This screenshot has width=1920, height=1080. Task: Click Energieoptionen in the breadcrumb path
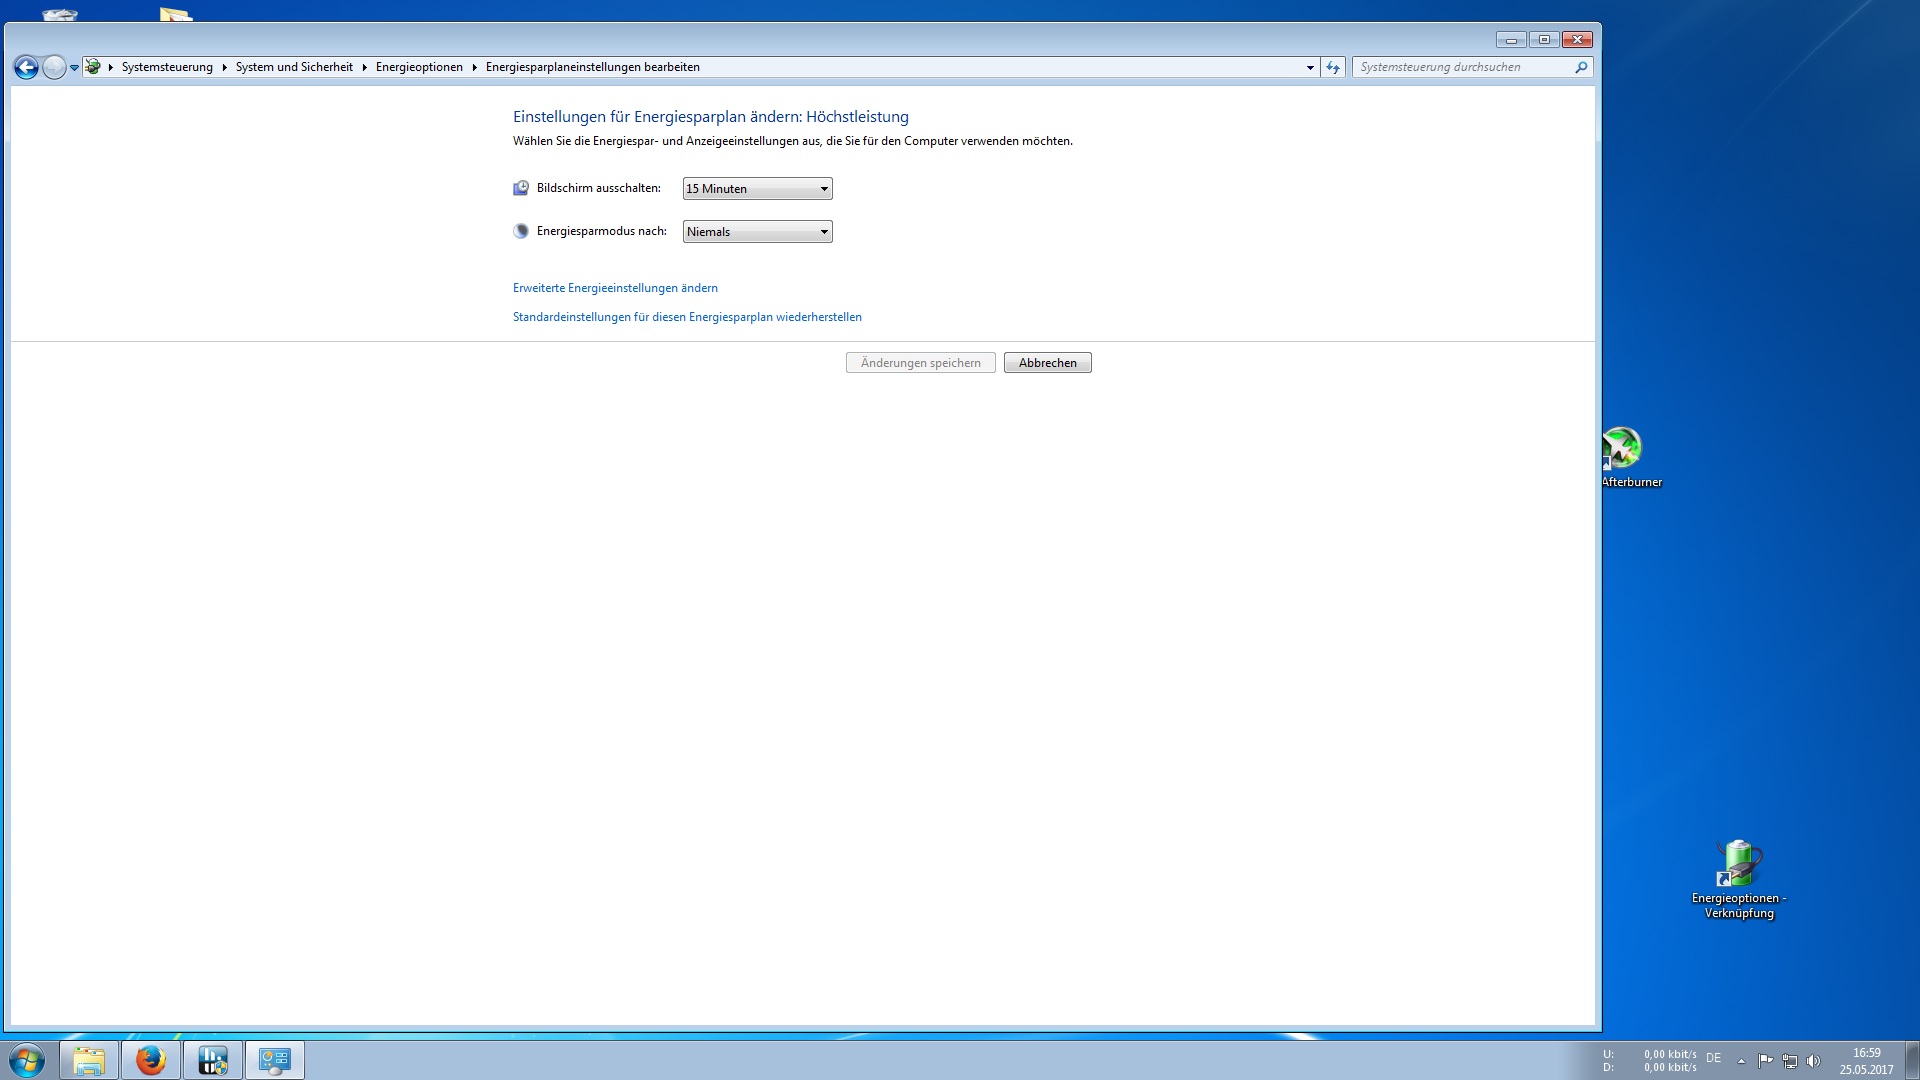(419, 67)
